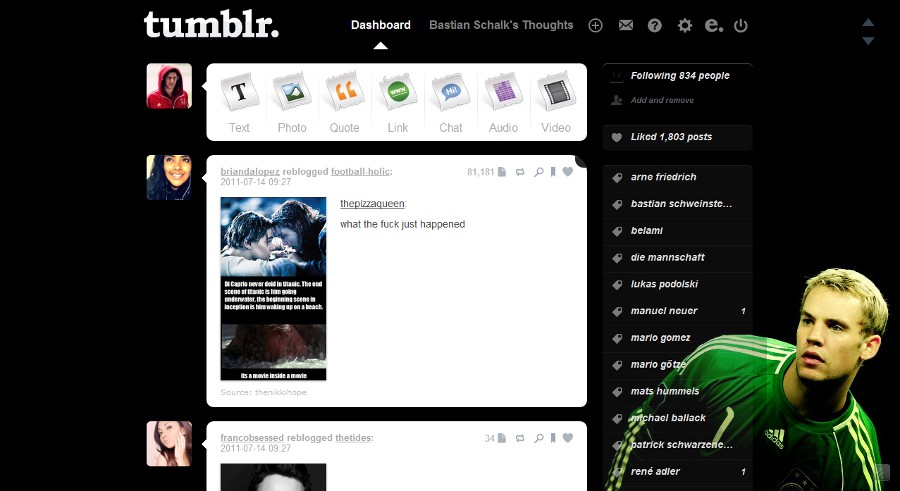The image size is (900, 491).
Task: Open source link thenikkihope
Action: click(x=280, y=392)
